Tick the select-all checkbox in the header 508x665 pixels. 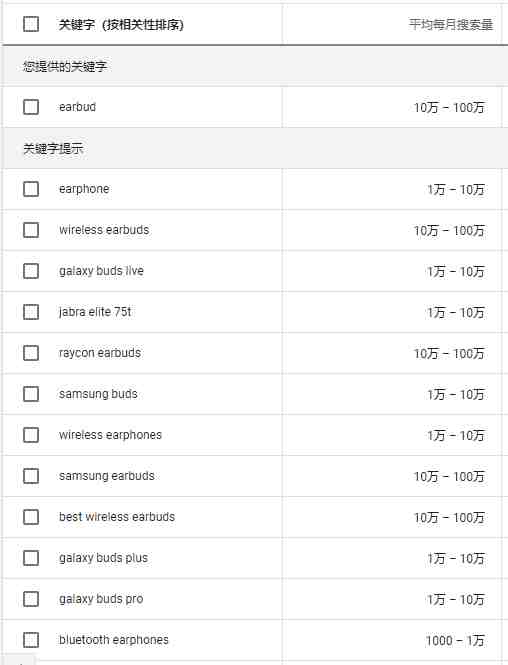click(31, 24)
